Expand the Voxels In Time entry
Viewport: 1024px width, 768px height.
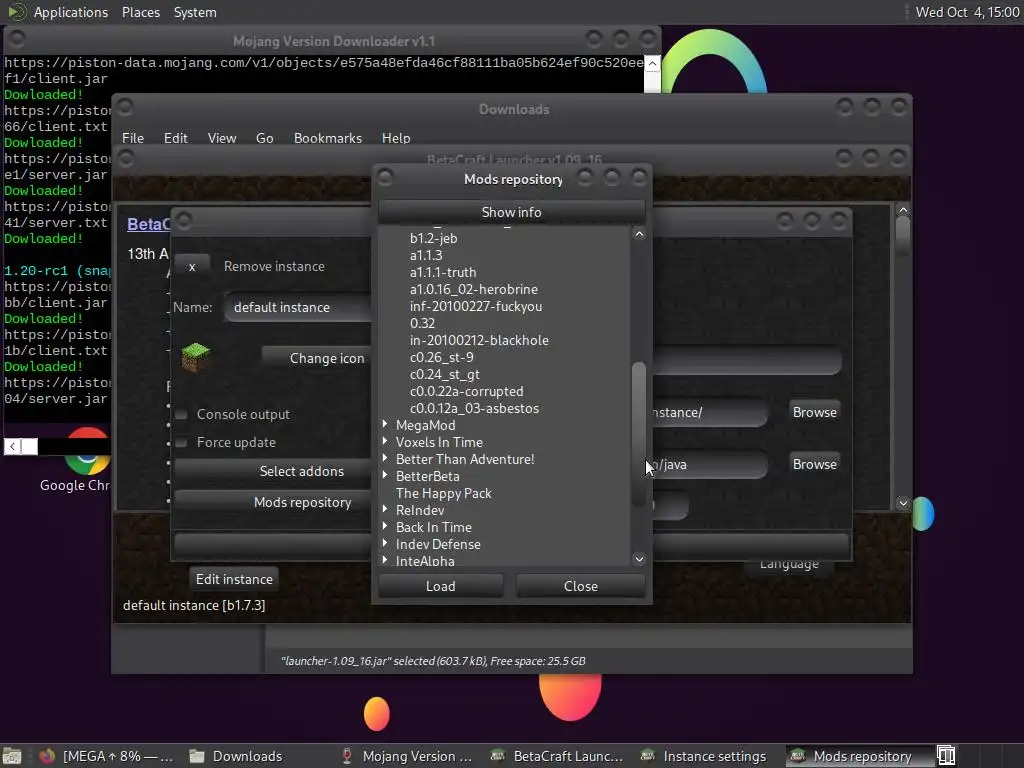click(385, 441)
